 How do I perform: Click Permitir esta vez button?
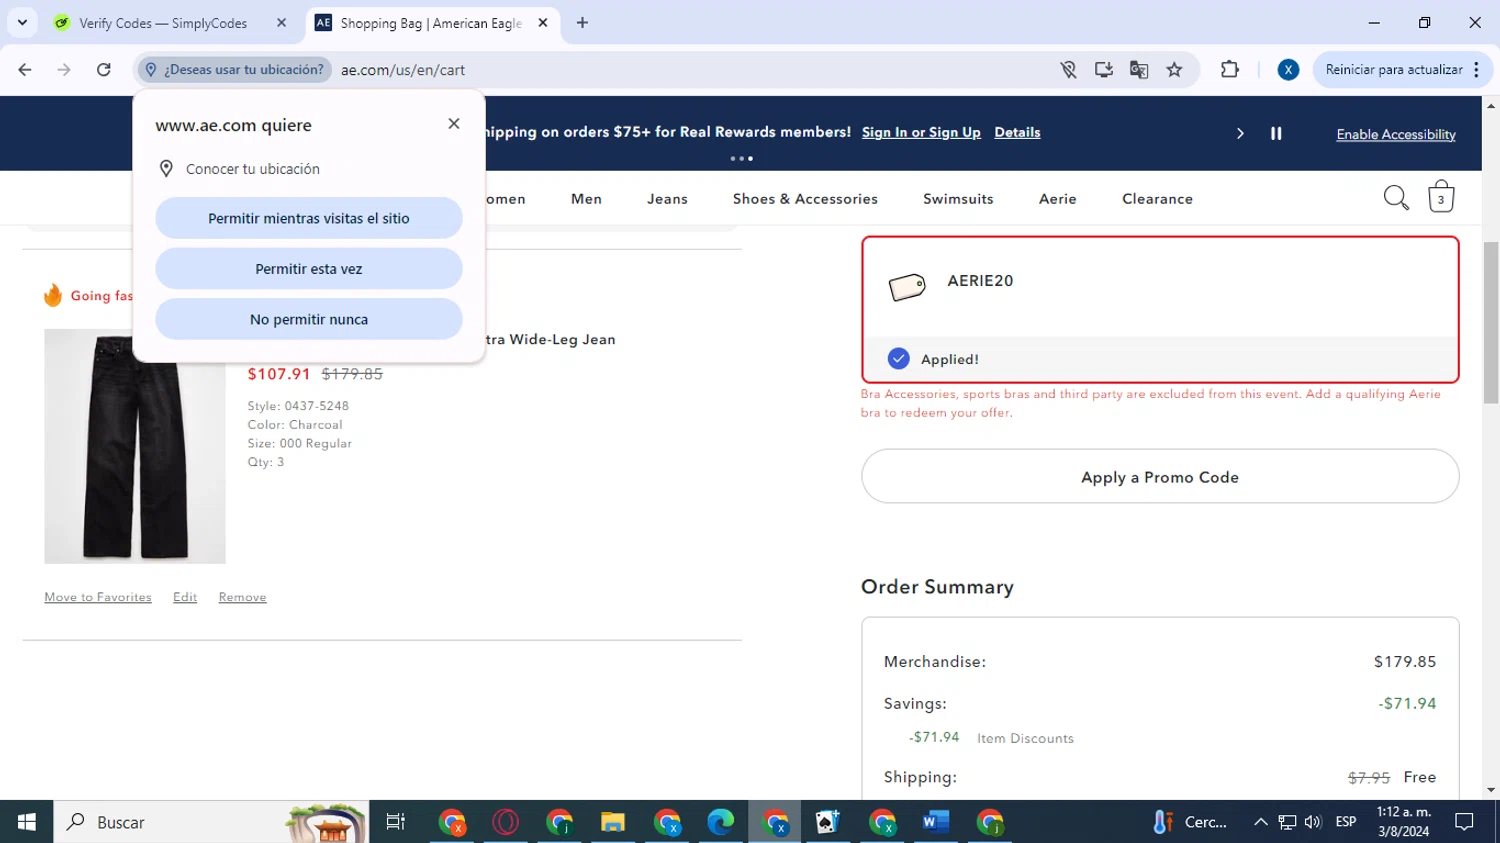click(309, 269)
